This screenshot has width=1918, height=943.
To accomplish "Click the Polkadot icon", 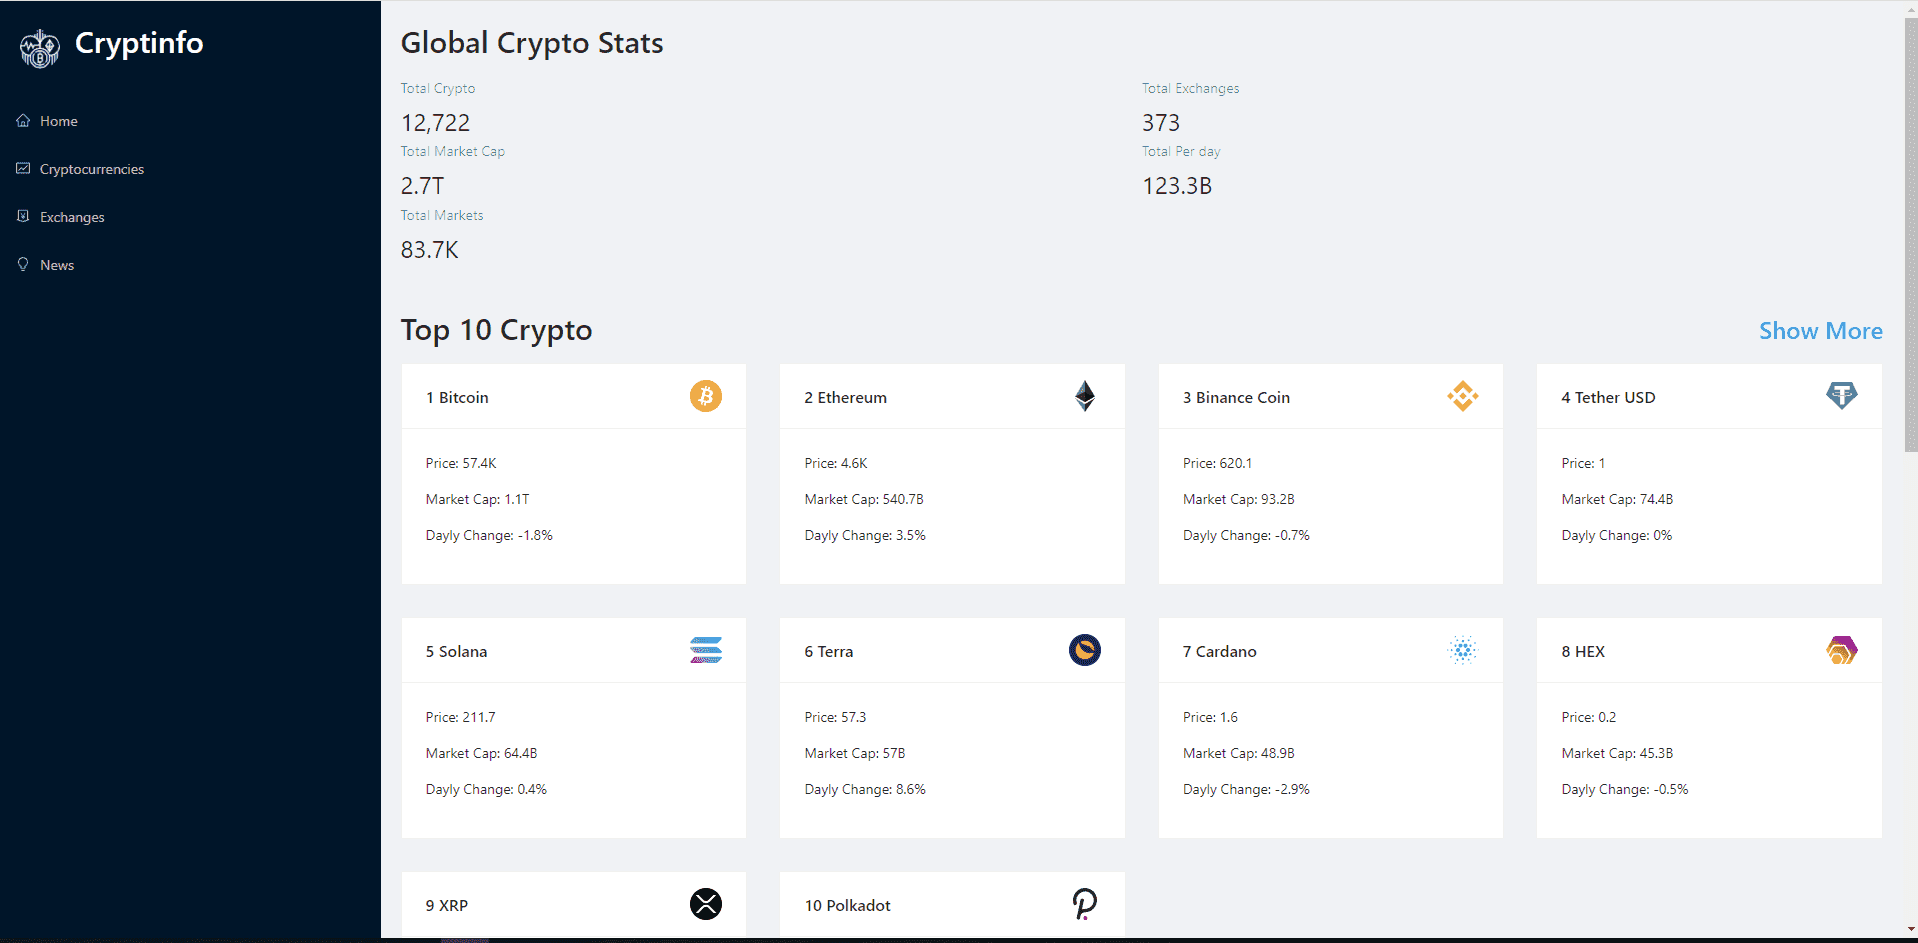I will point(1085,904).
